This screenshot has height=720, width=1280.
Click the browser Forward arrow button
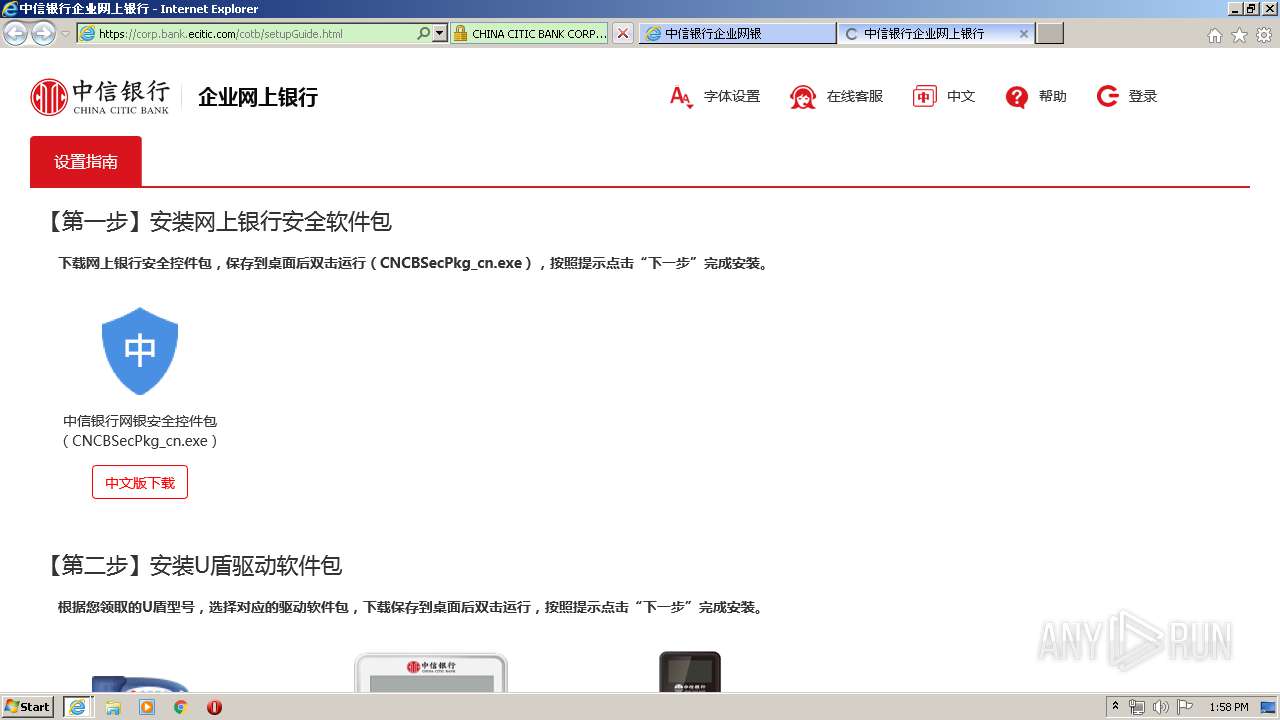point(43,33)
